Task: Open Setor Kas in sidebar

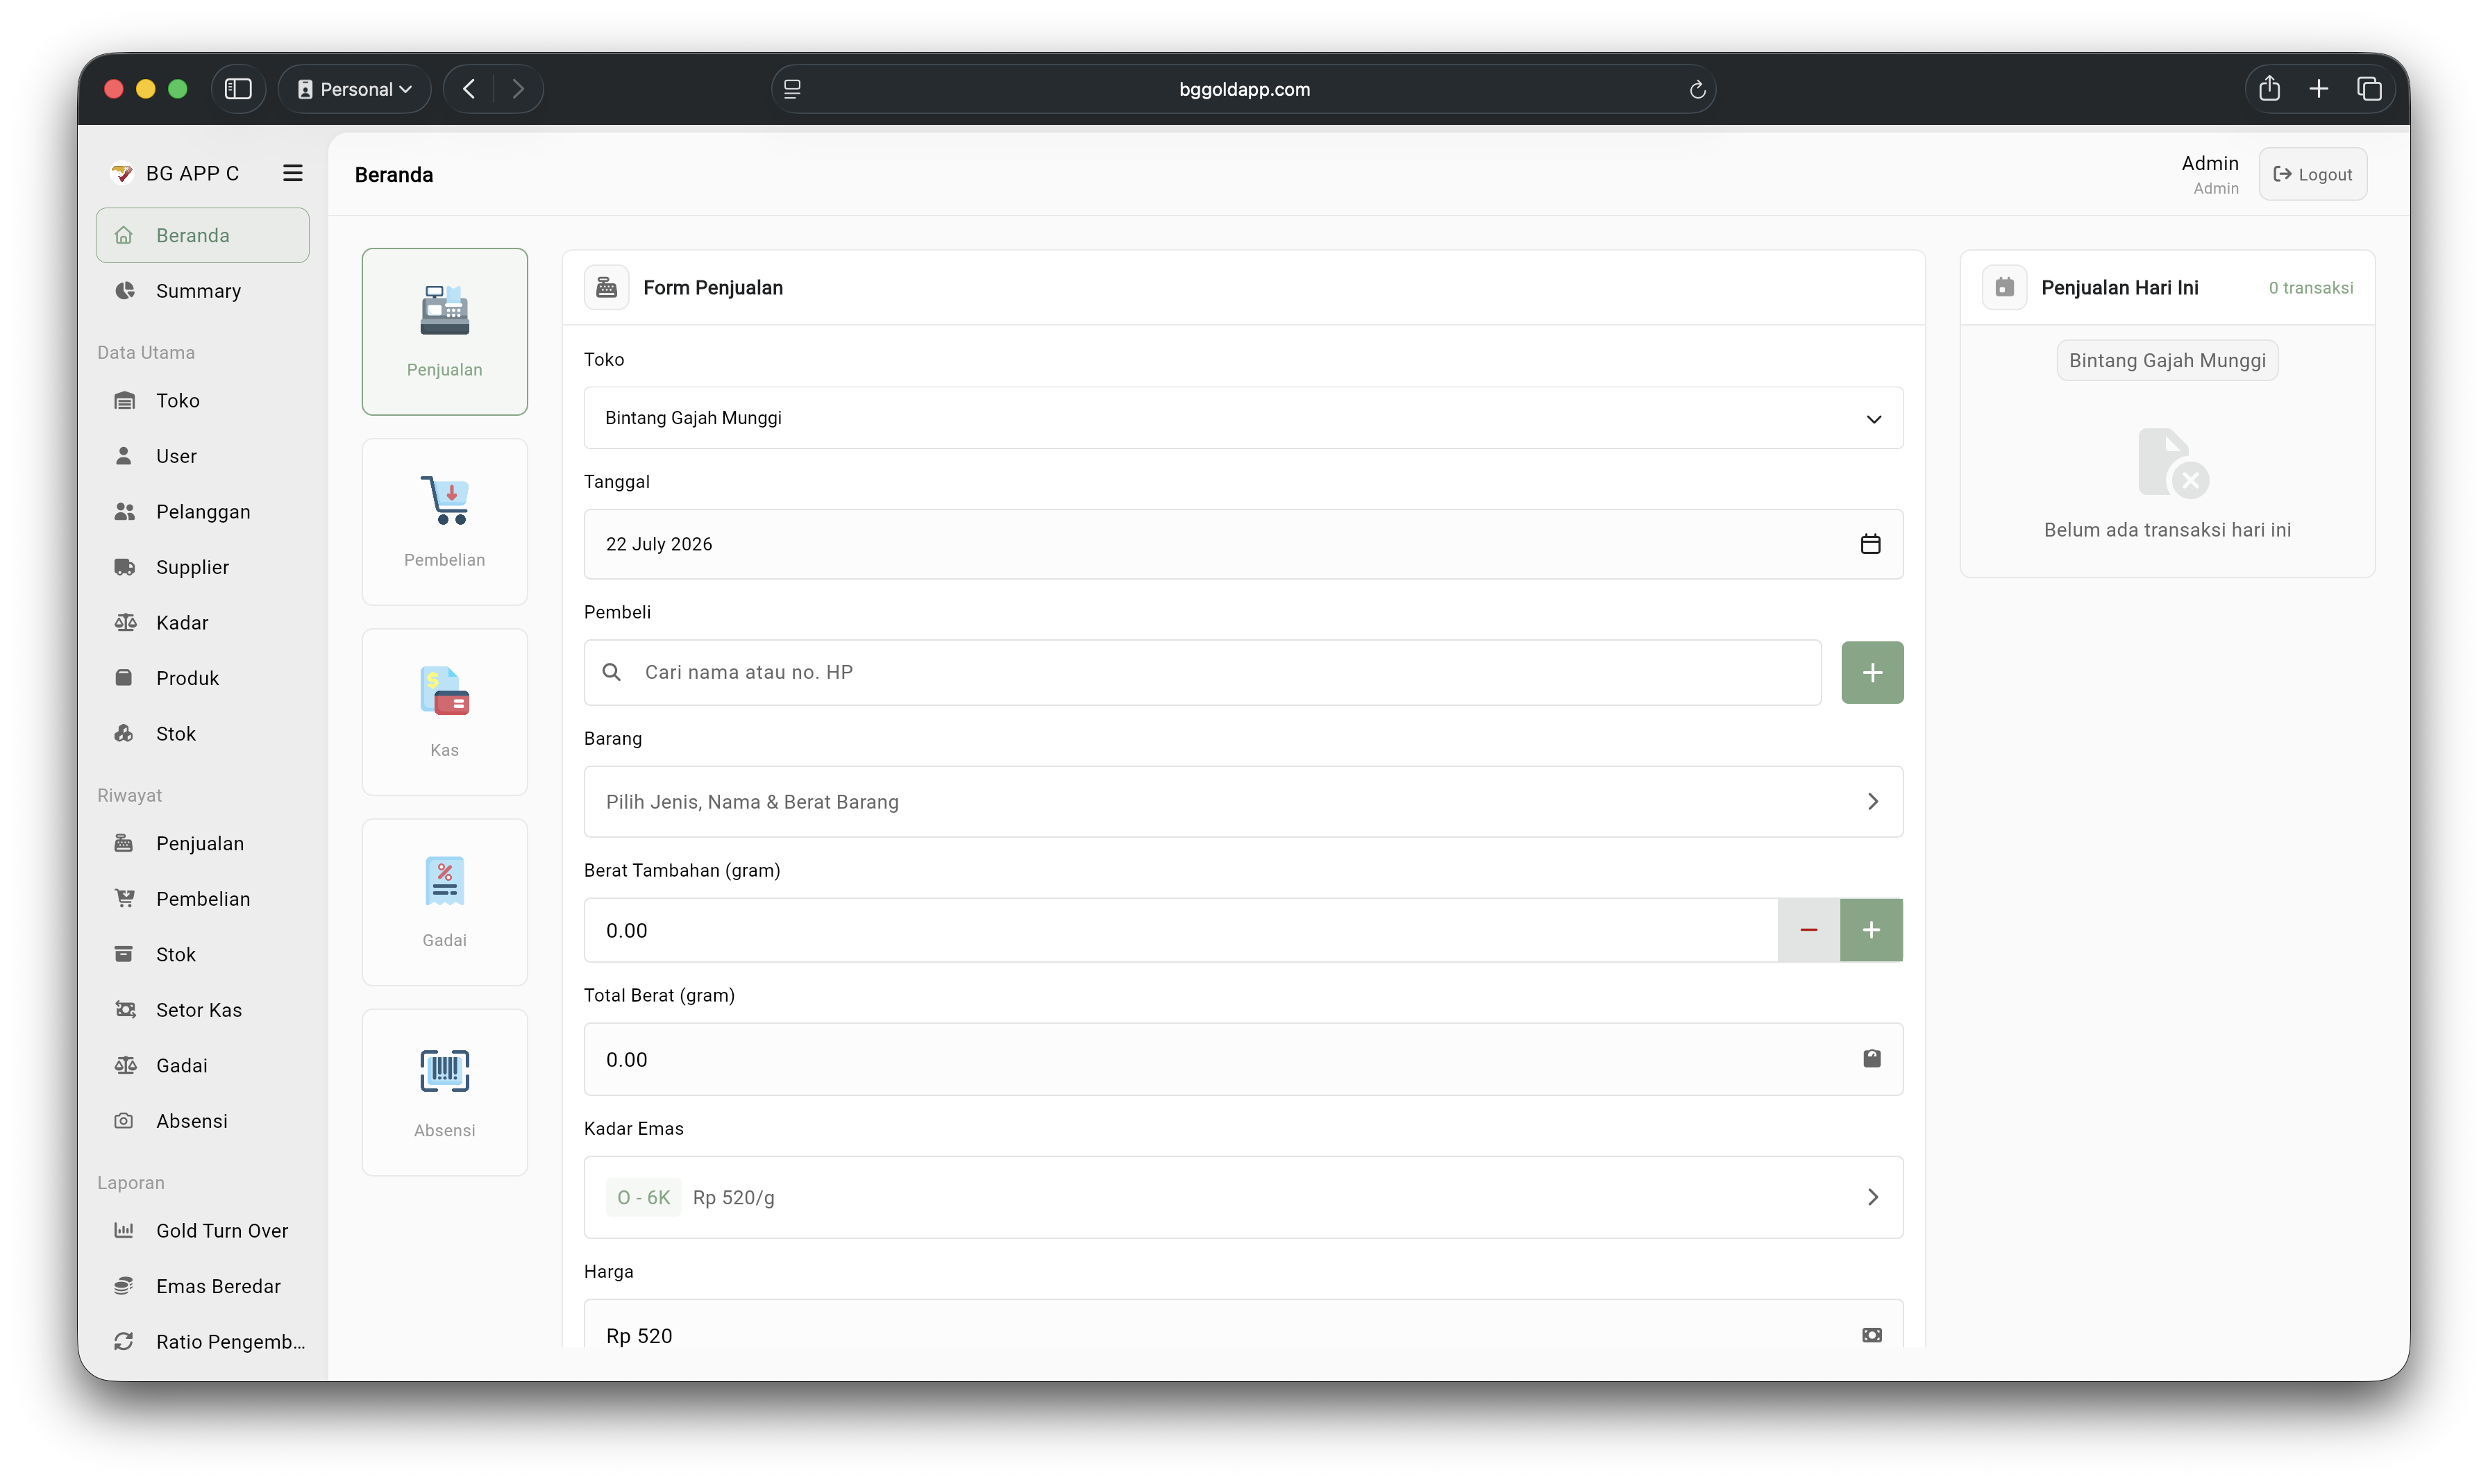Action: coord(202,1010)
